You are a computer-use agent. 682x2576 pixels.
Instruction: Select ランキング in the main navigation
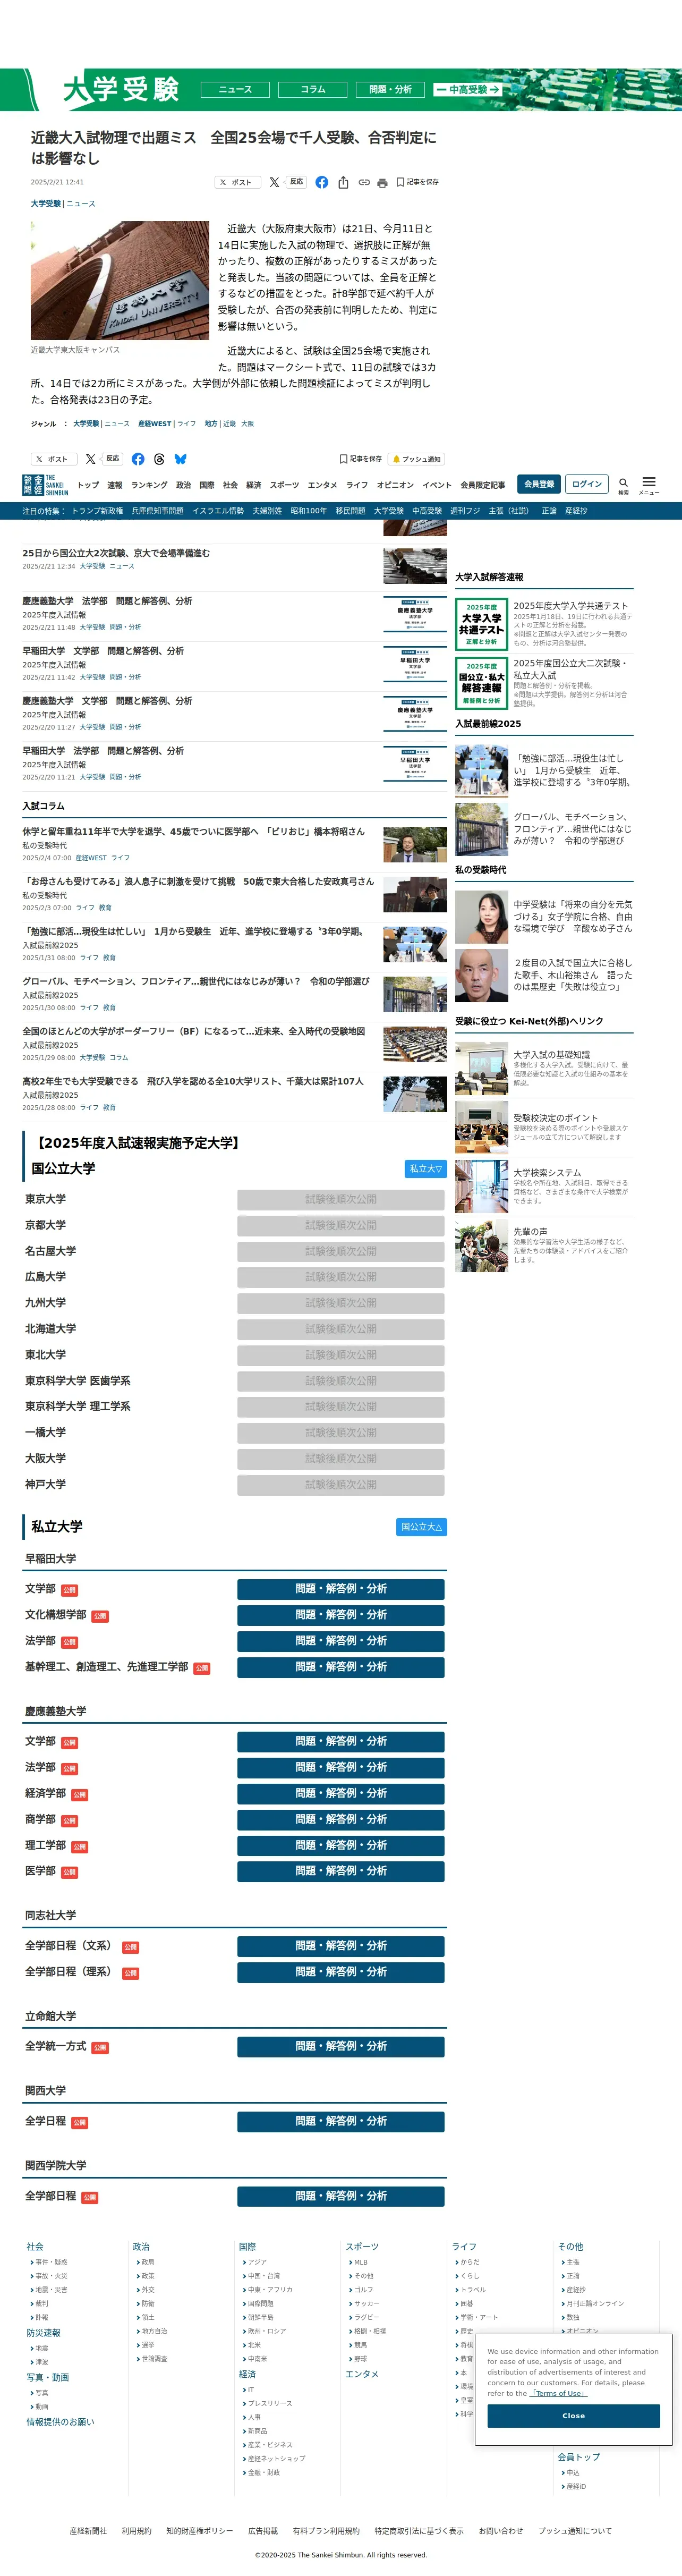[149, 485]
